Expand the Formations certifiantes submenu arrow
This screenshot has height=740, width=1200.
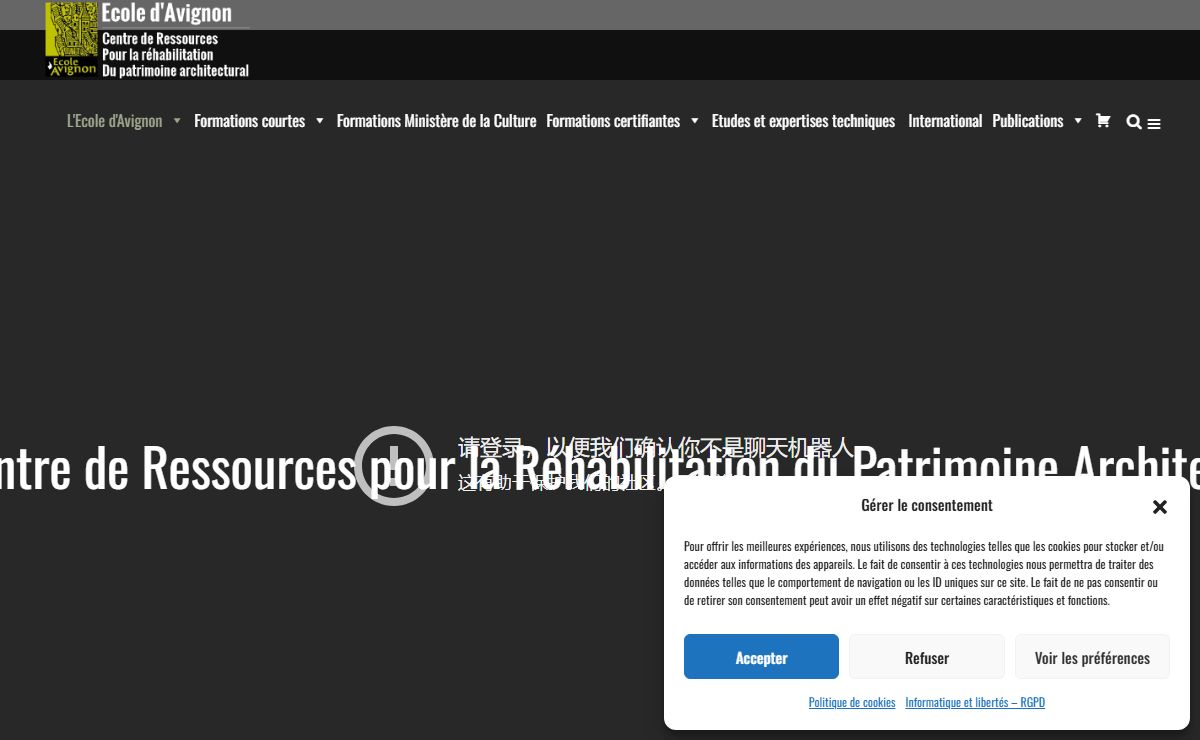pos(695,121)
